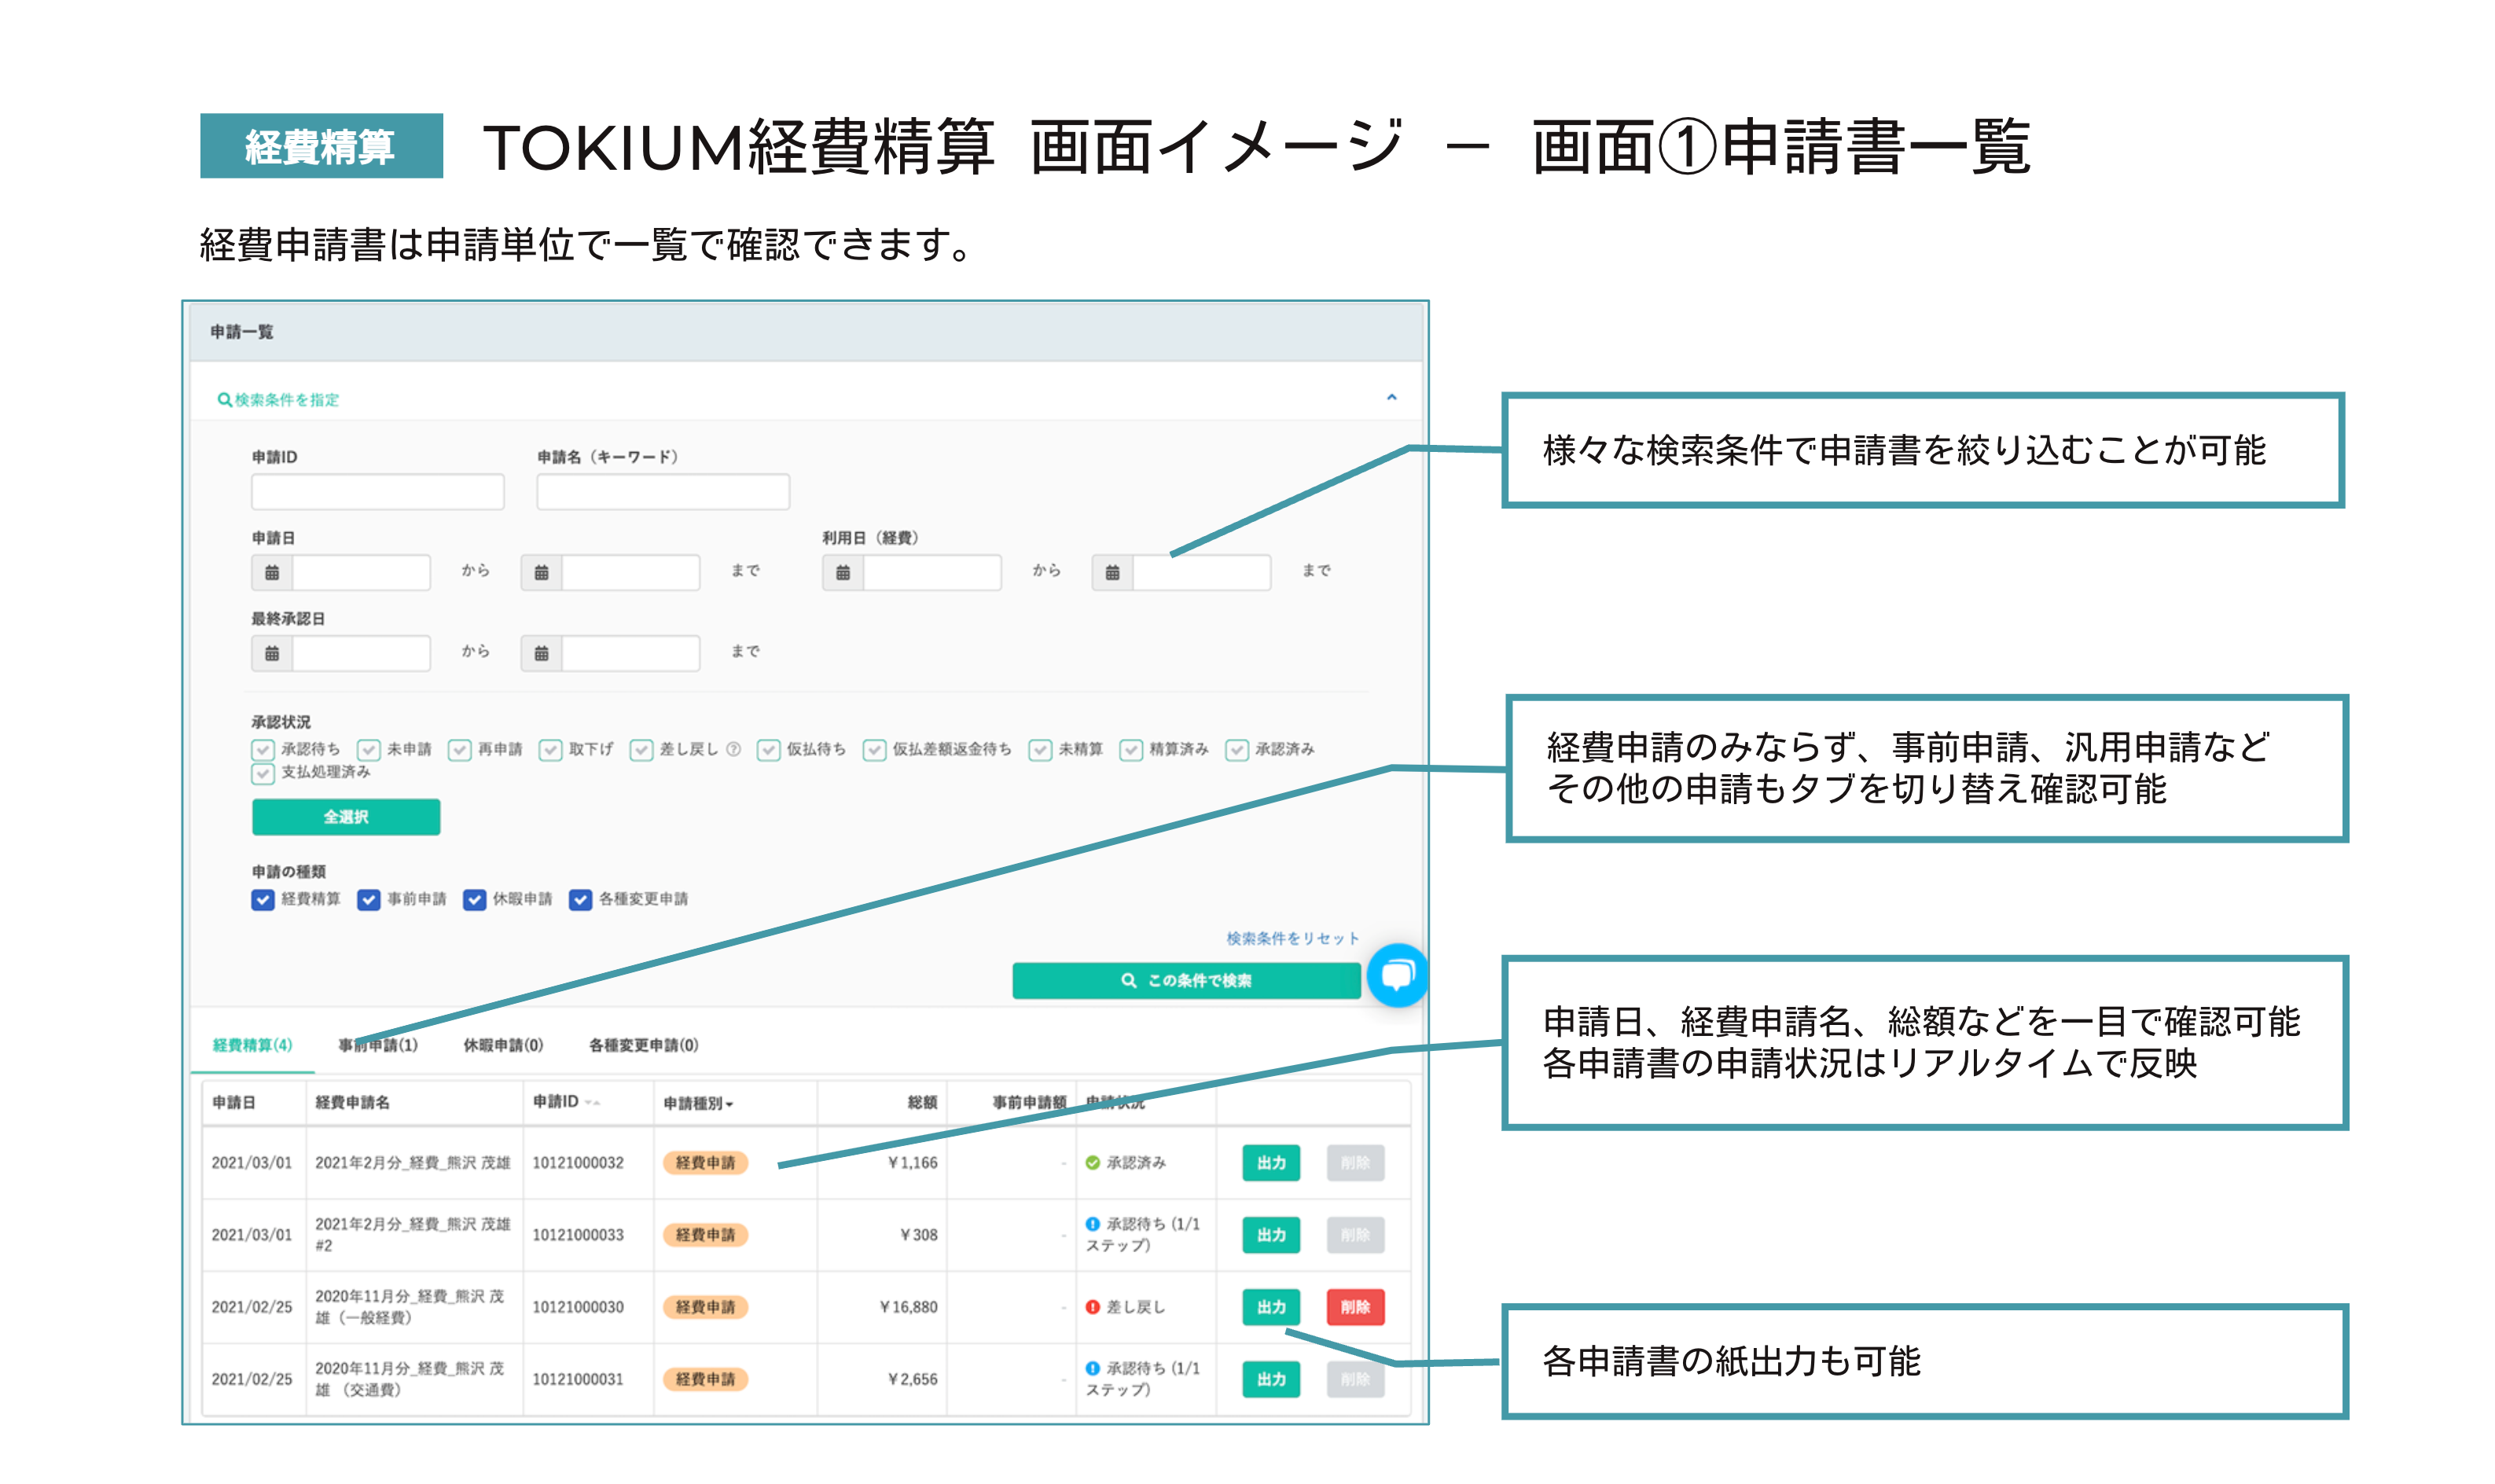Collapse the search conditions panel chevron
Screen dimensions: 2495x1484
tap(1391, 398)
